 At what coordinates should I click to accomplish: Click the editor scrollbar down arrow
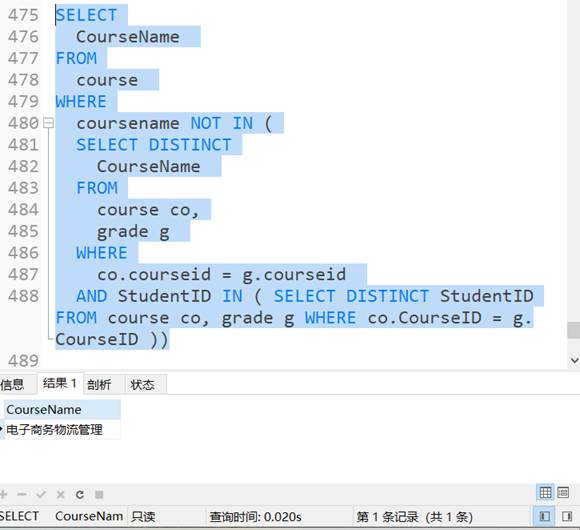click(574, 360)
